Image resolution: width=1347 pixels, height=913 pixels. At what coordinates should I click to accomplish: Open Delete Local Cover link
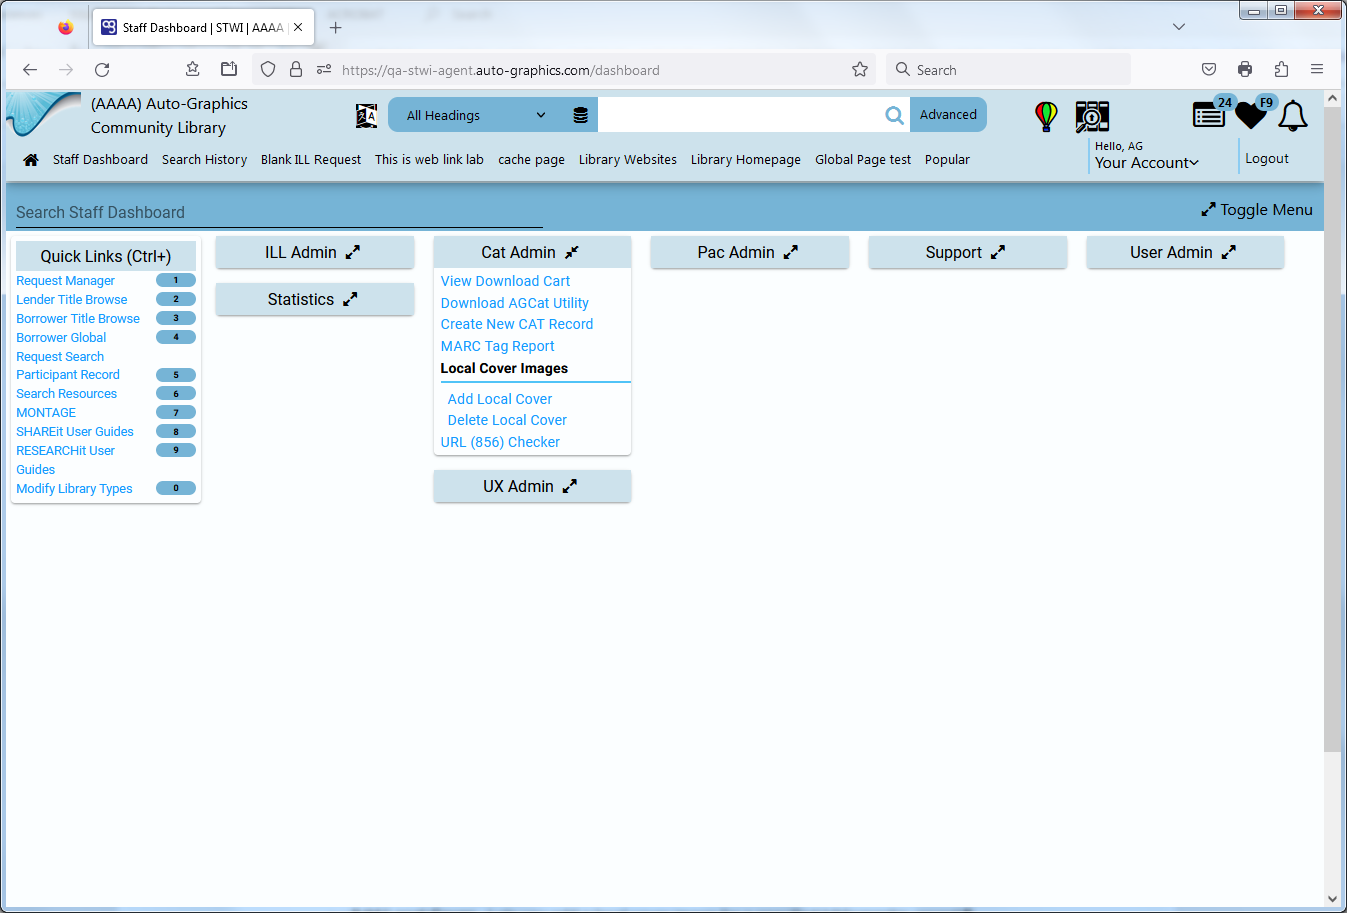[507, 421]
